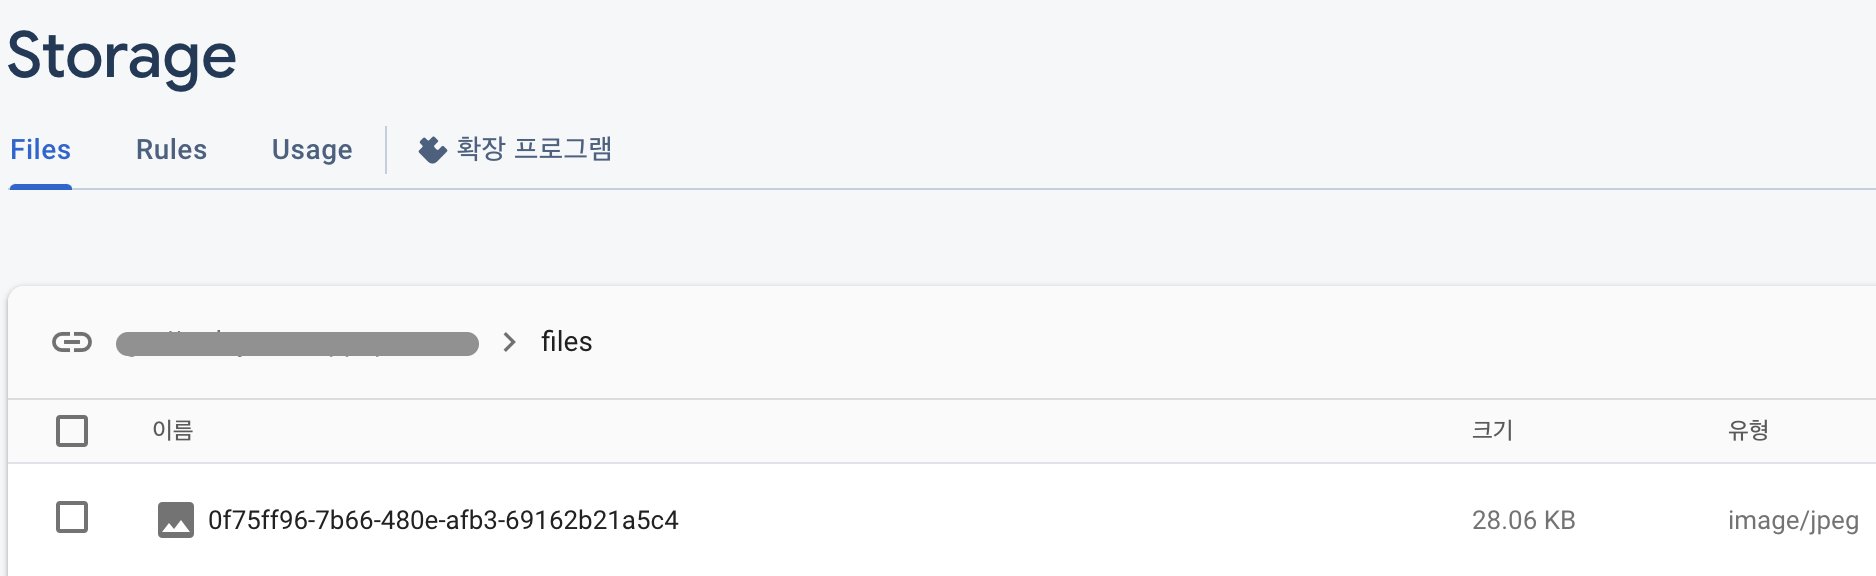The image size is (1876, 576).
Task: Click the files breadcrumb folder
Action: (567, 342)
